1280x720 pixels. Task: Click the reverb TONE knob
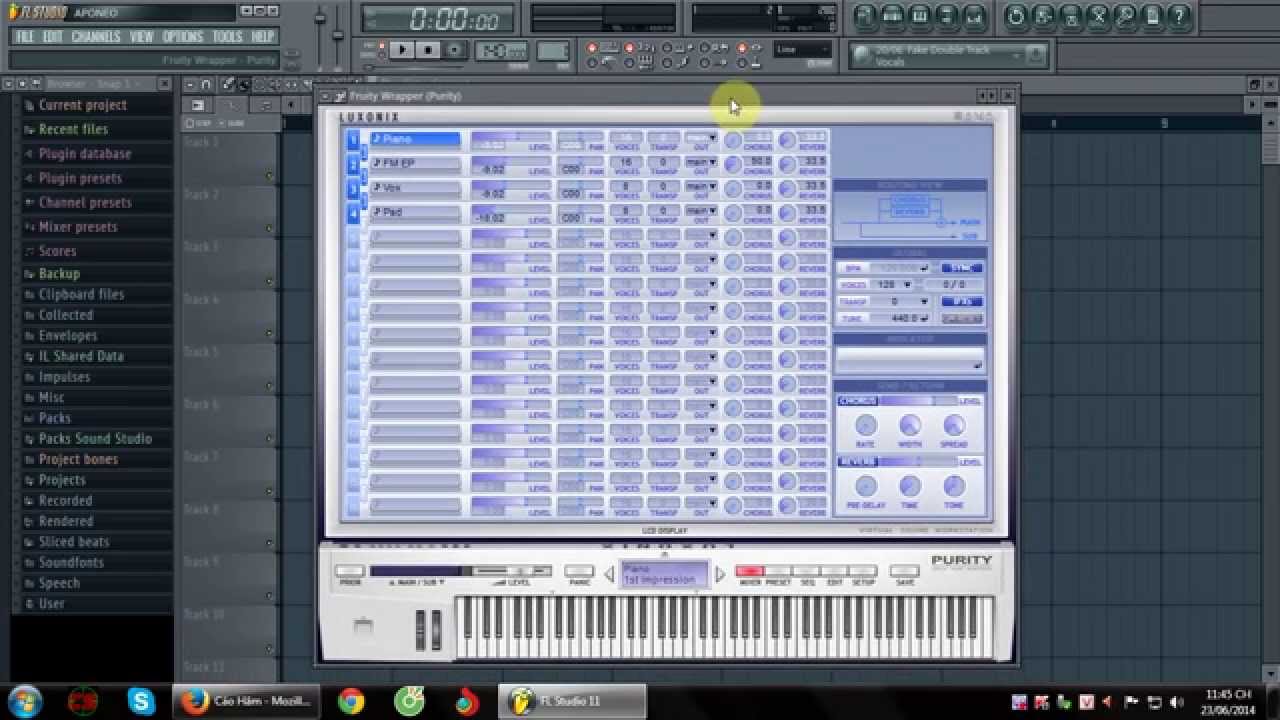pos(954,487)
